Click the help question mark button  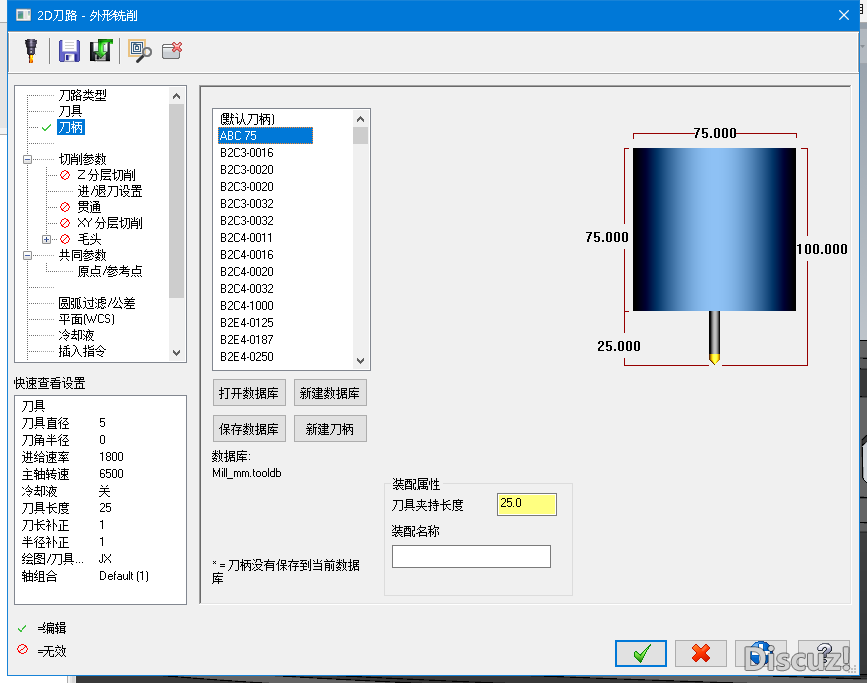(824, 654)
